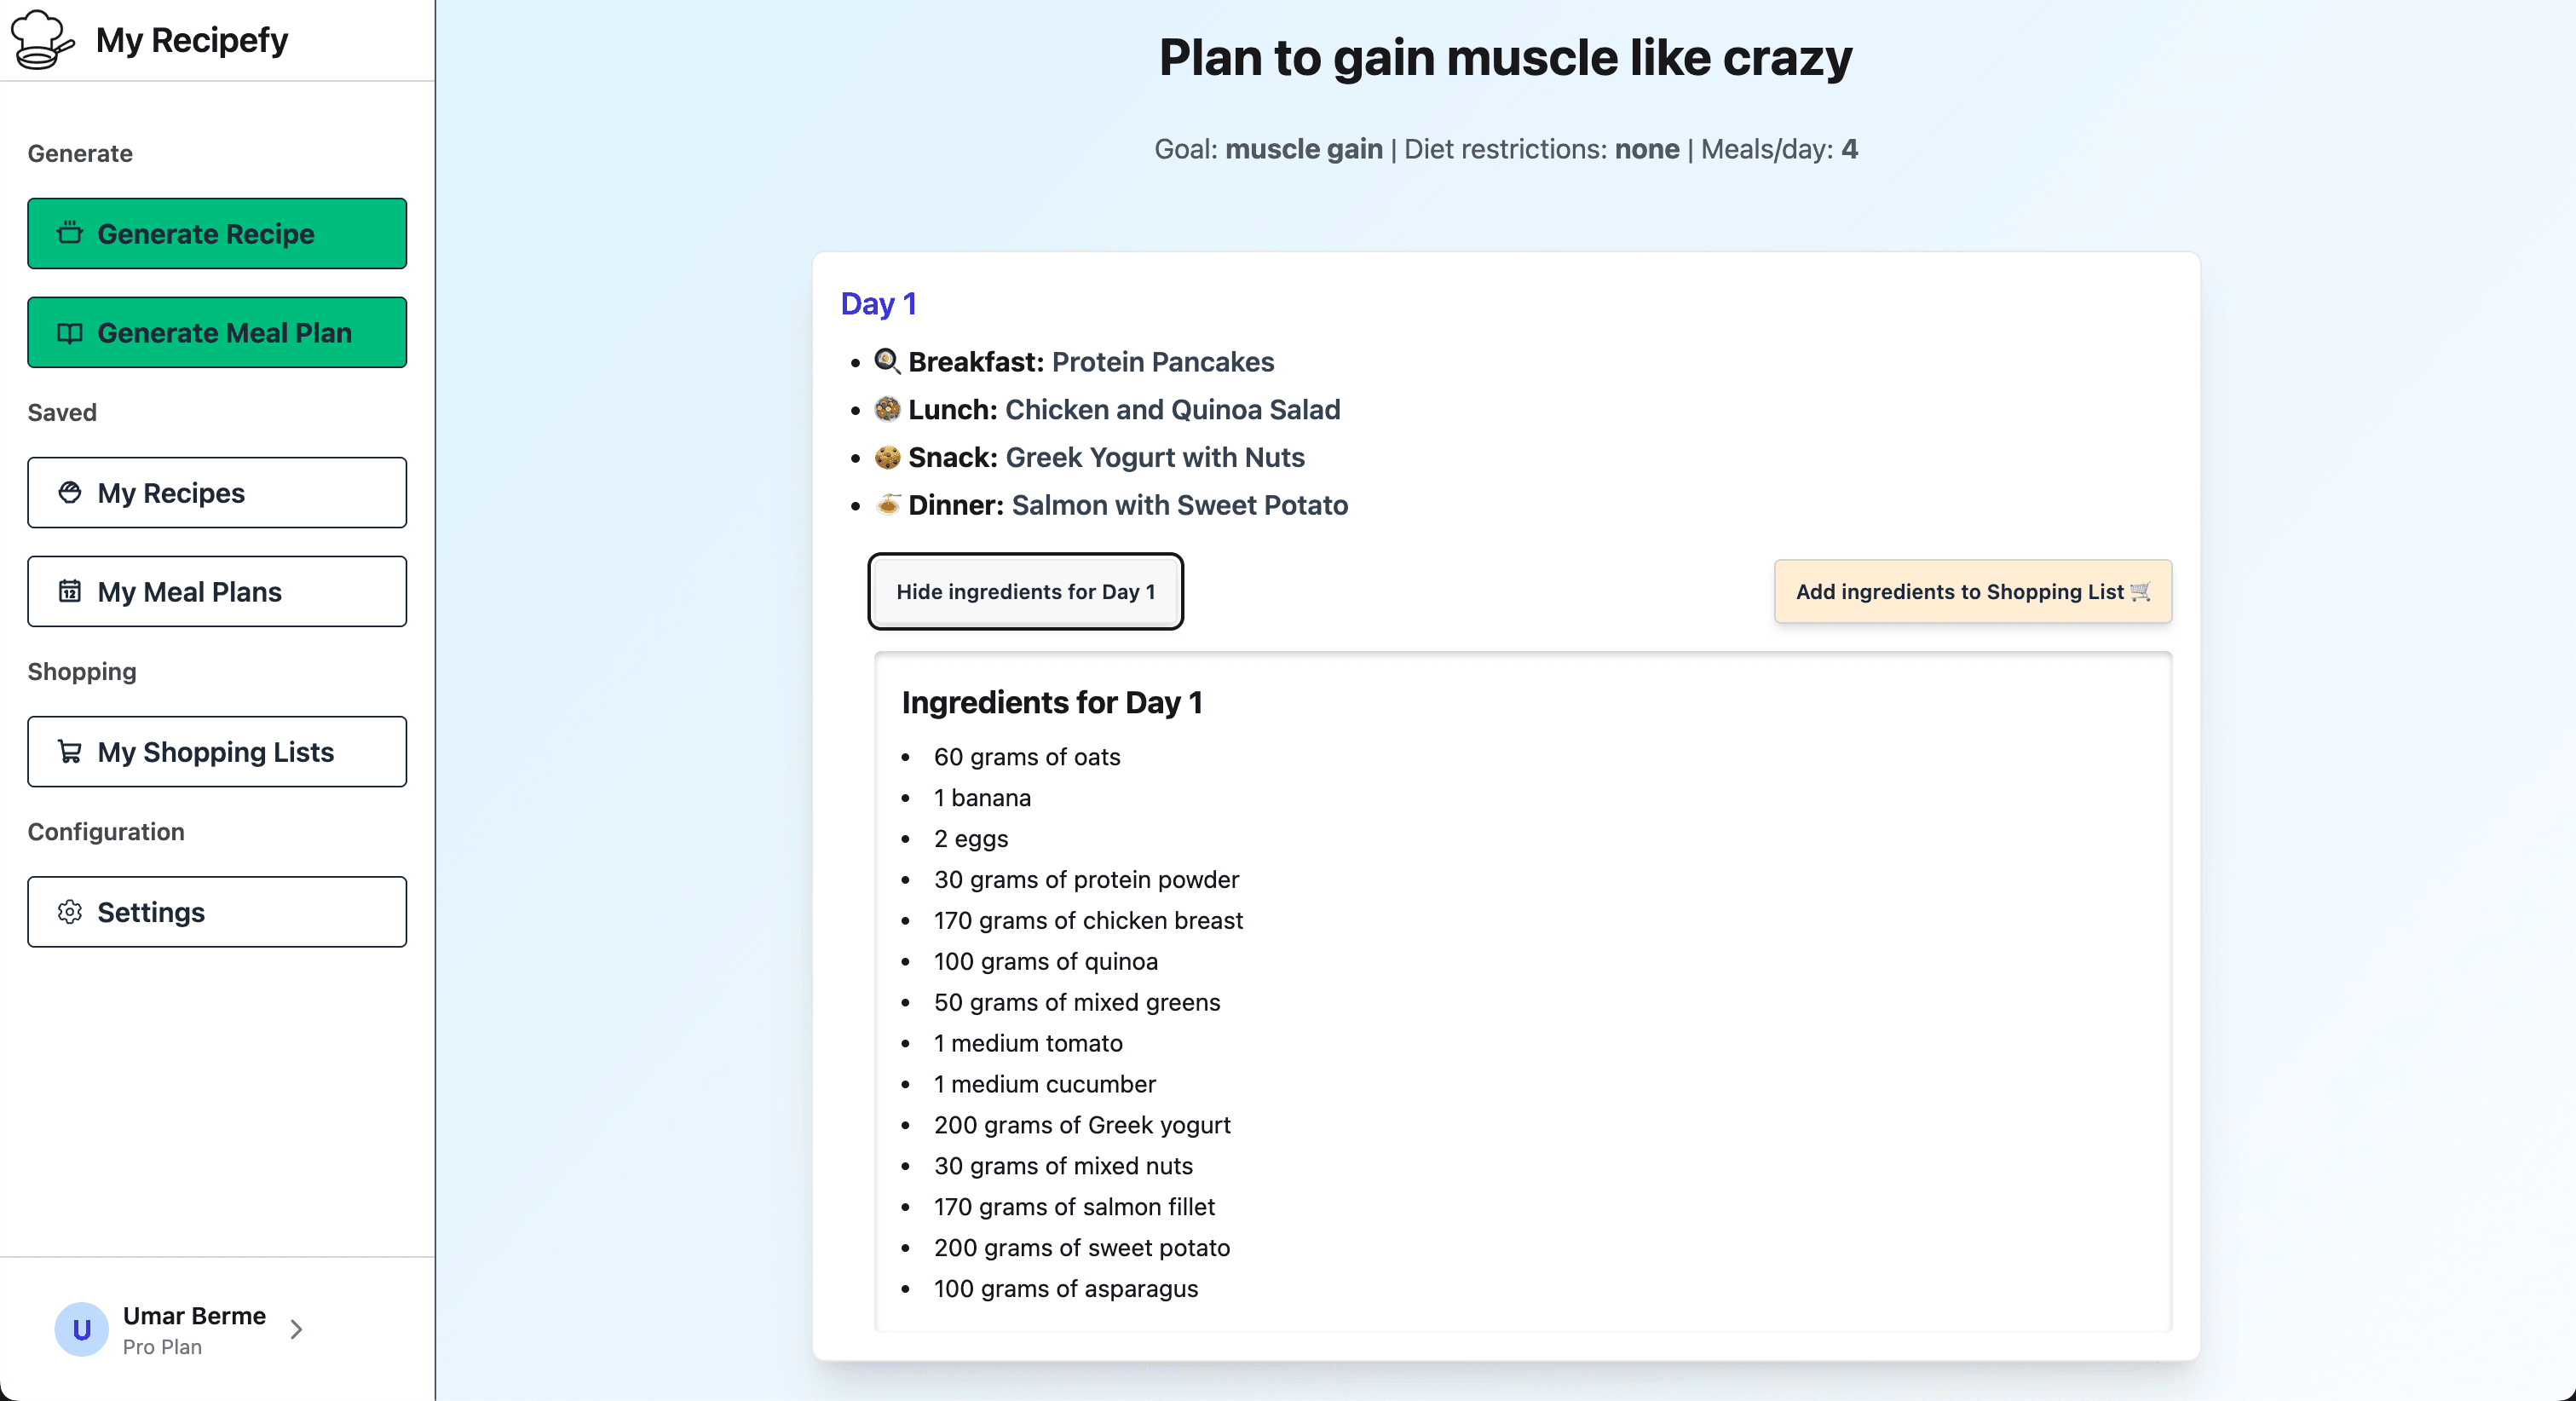Open the My Meal Plans menu item

pos(217,591)
